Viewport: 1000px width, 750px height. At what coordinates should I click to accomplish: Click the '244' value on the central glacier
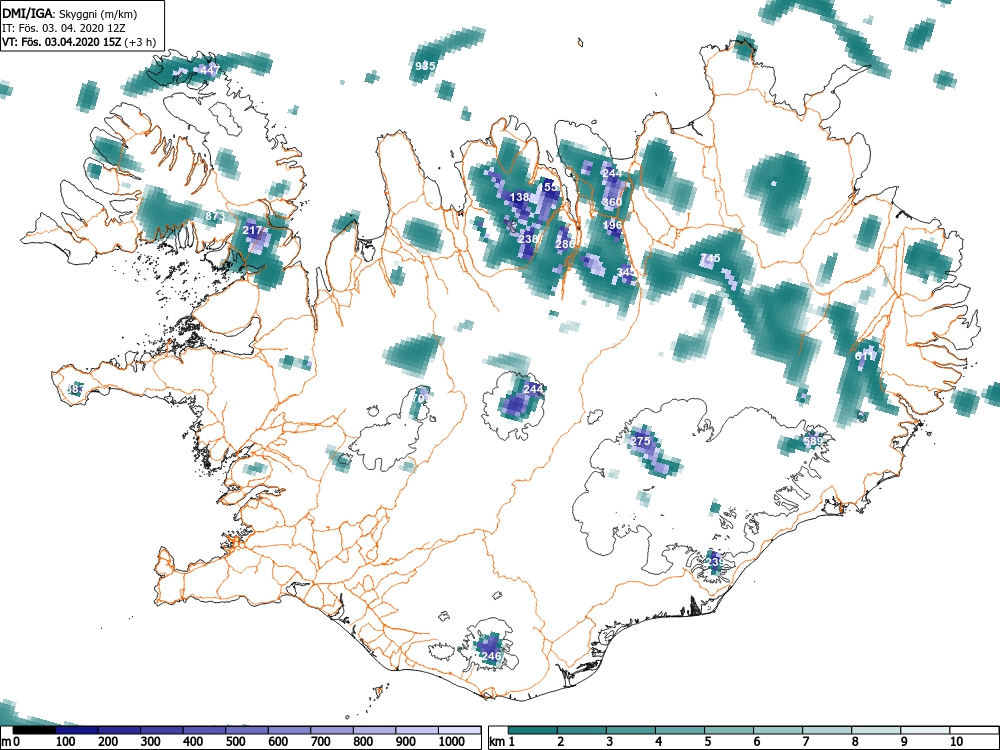pos(533,389)
